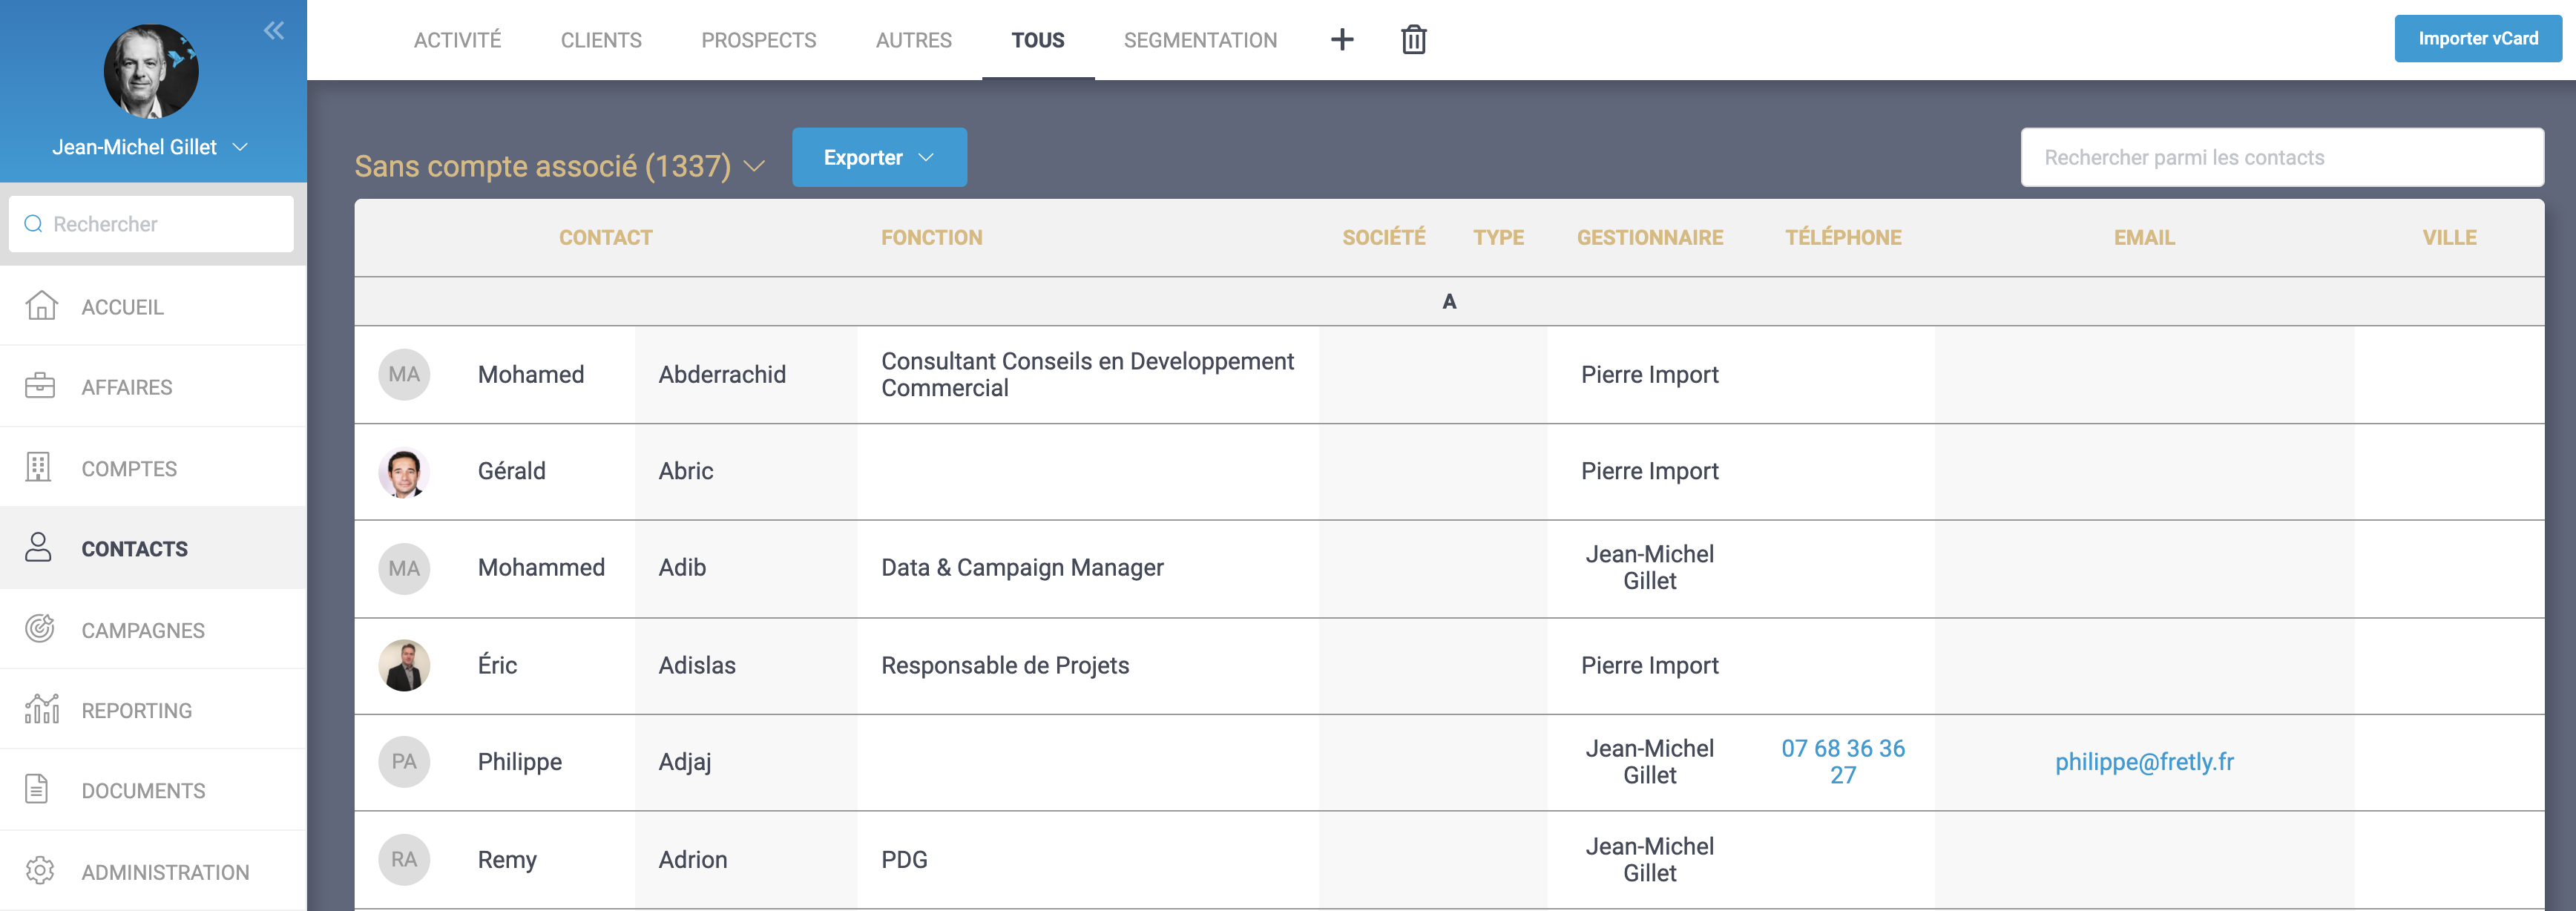Open Comptes via the building icon
This screenshot has width=2576, height=911.
39,467
